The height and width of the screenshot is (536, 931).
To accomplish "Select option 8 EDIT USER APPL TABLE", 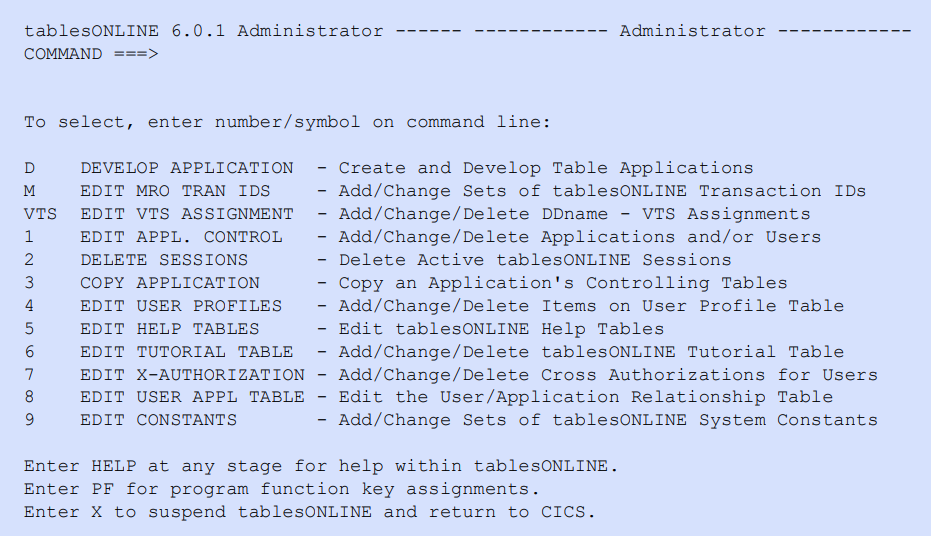I will (164, 397).
